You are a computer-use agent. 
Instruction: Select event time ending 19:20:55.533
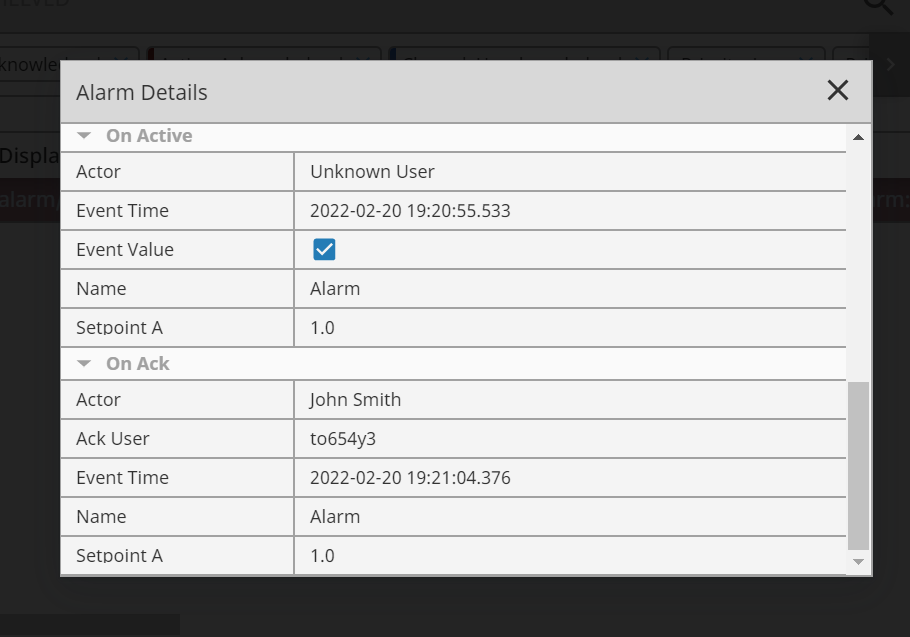click(410, 211)
